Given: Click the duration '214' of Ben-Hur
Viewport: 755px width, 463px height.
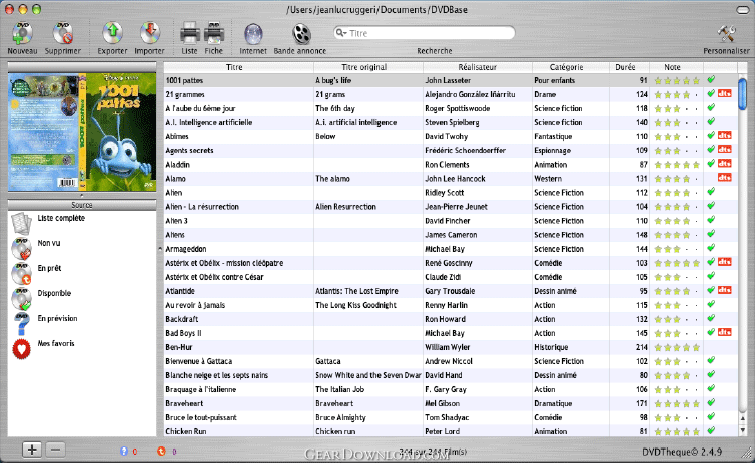Looking at the screenshot, I should [641, 347].
